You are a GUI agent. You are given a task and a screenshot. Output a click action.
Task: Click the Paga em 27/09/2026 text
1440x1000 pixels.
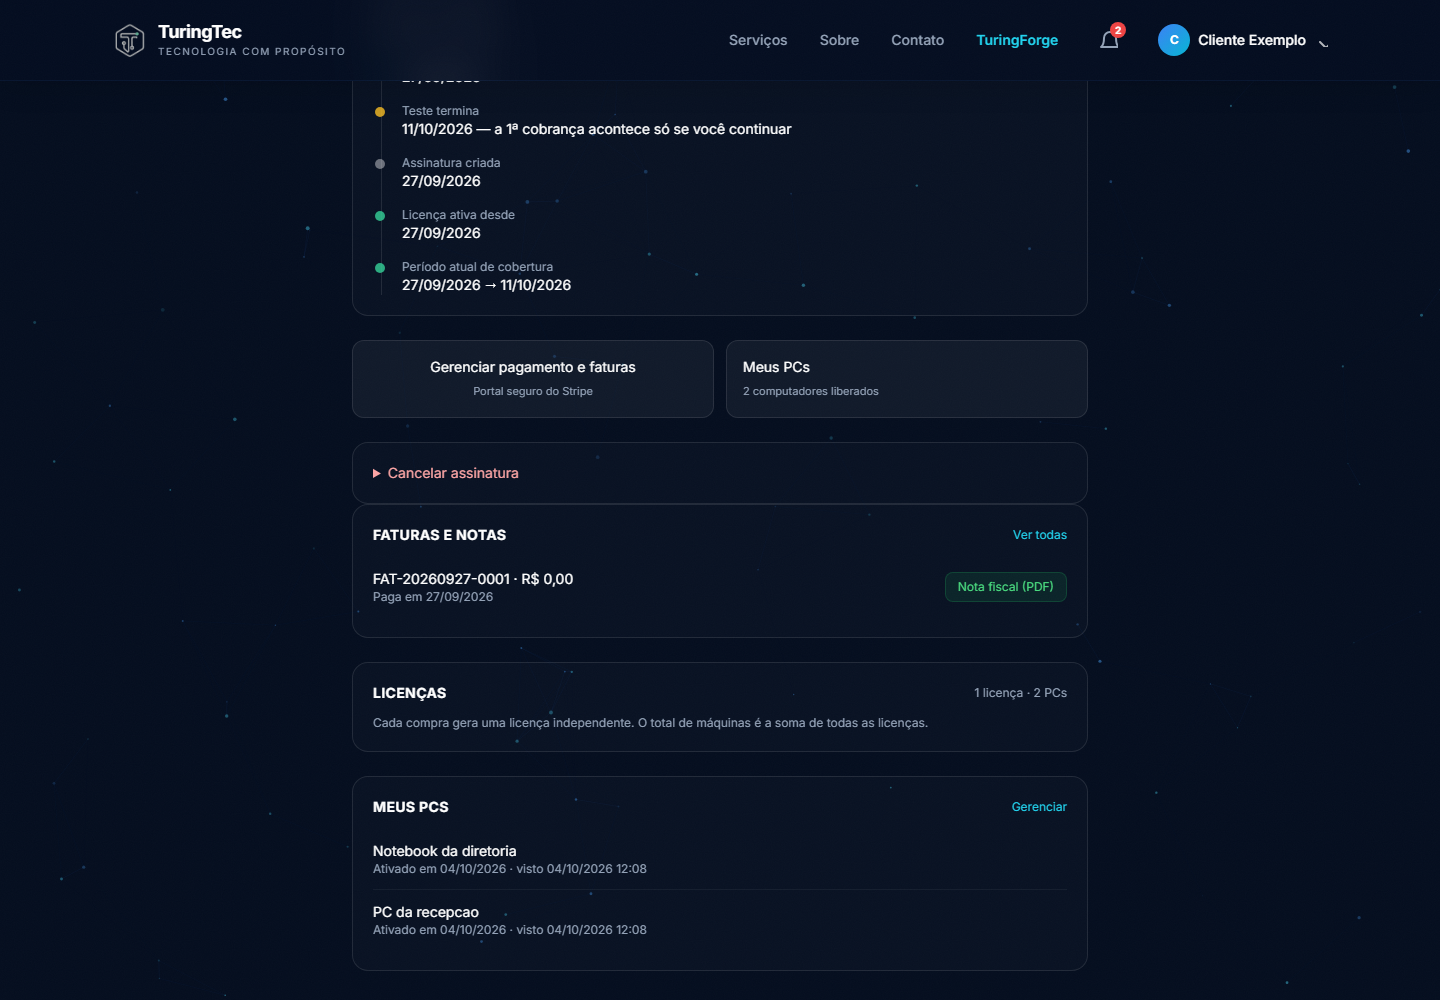pyautogui.click(x=433, y=597)
